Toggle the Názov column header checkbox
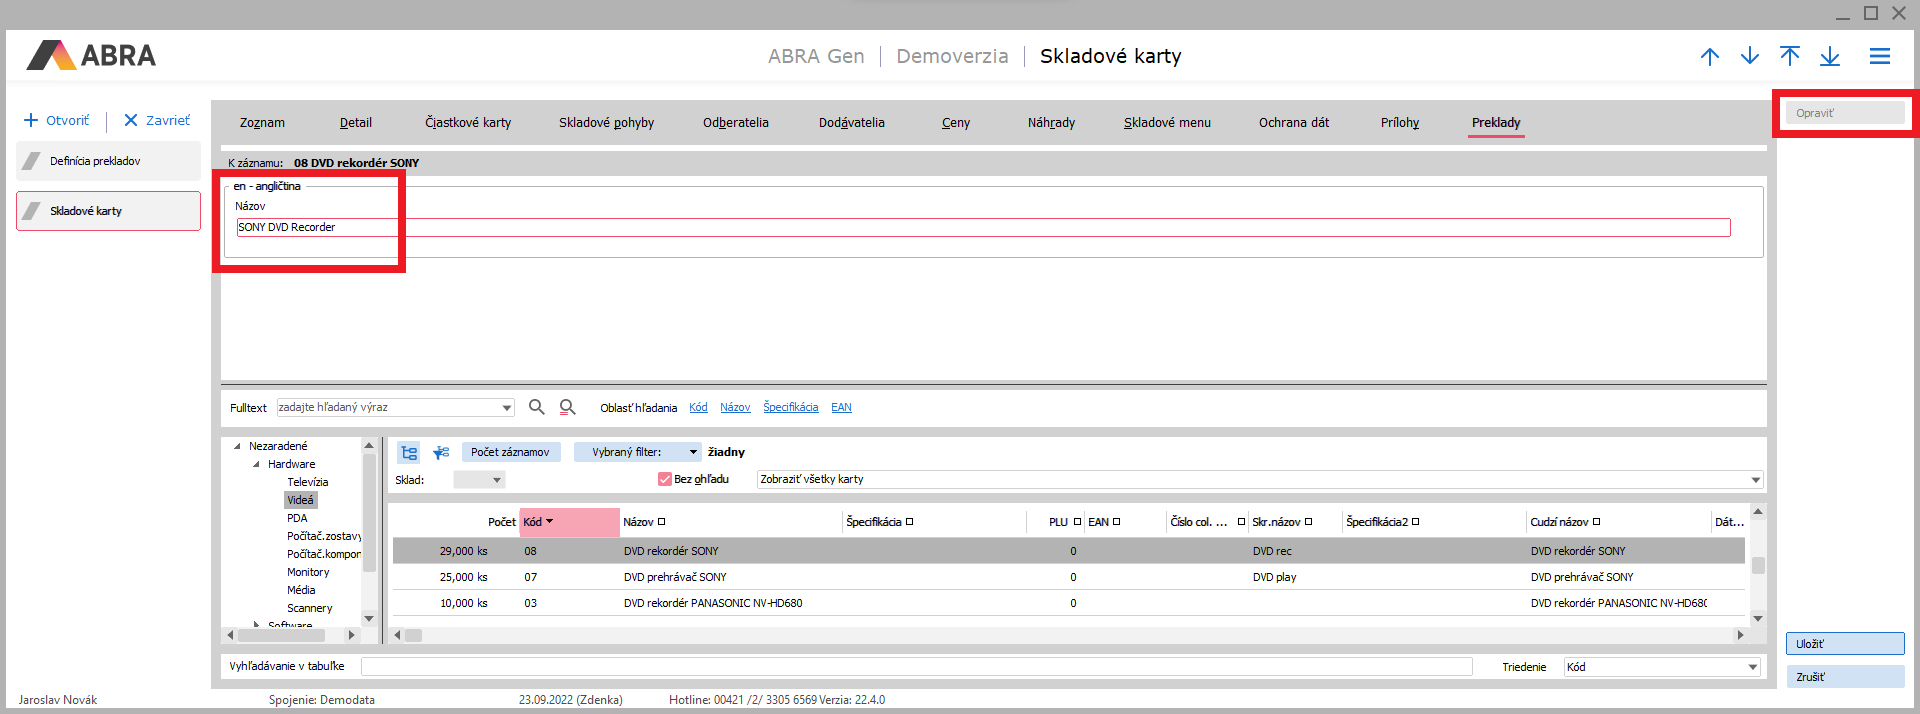Screen dimensions: 1920x714 [661, 522]
